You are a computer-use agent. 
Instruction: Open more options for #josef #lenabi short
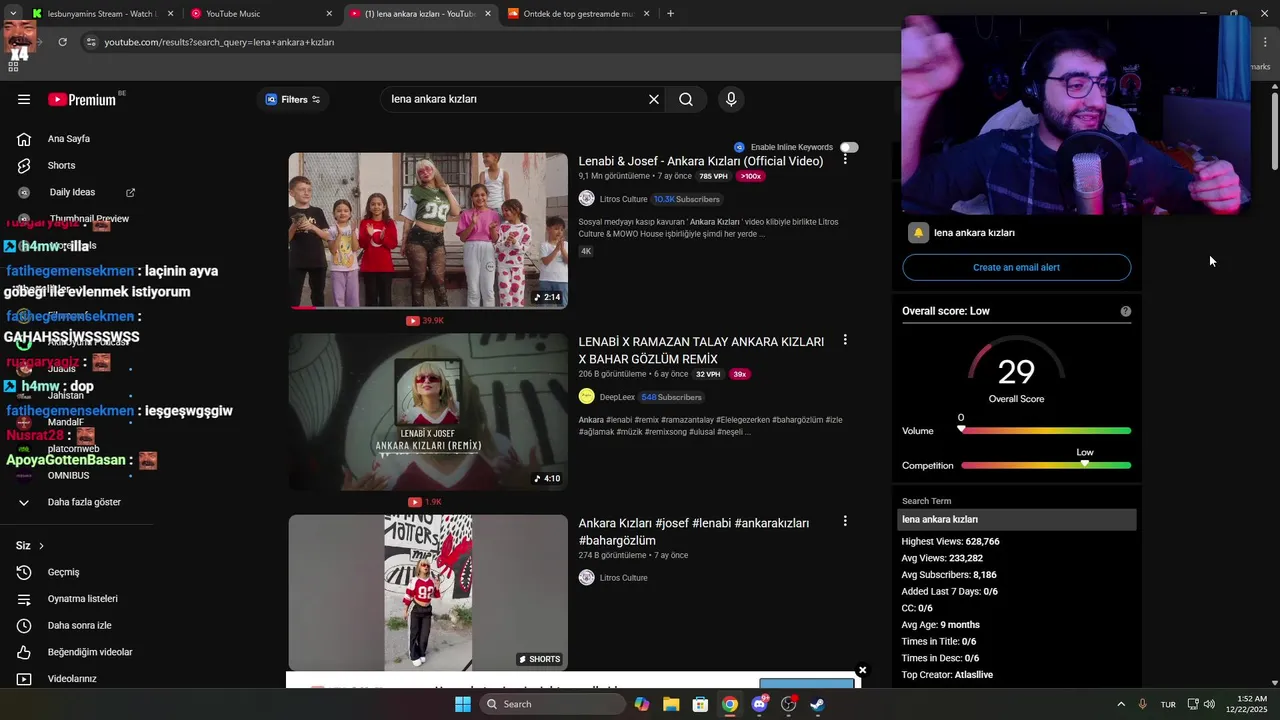tap(845, 521)
